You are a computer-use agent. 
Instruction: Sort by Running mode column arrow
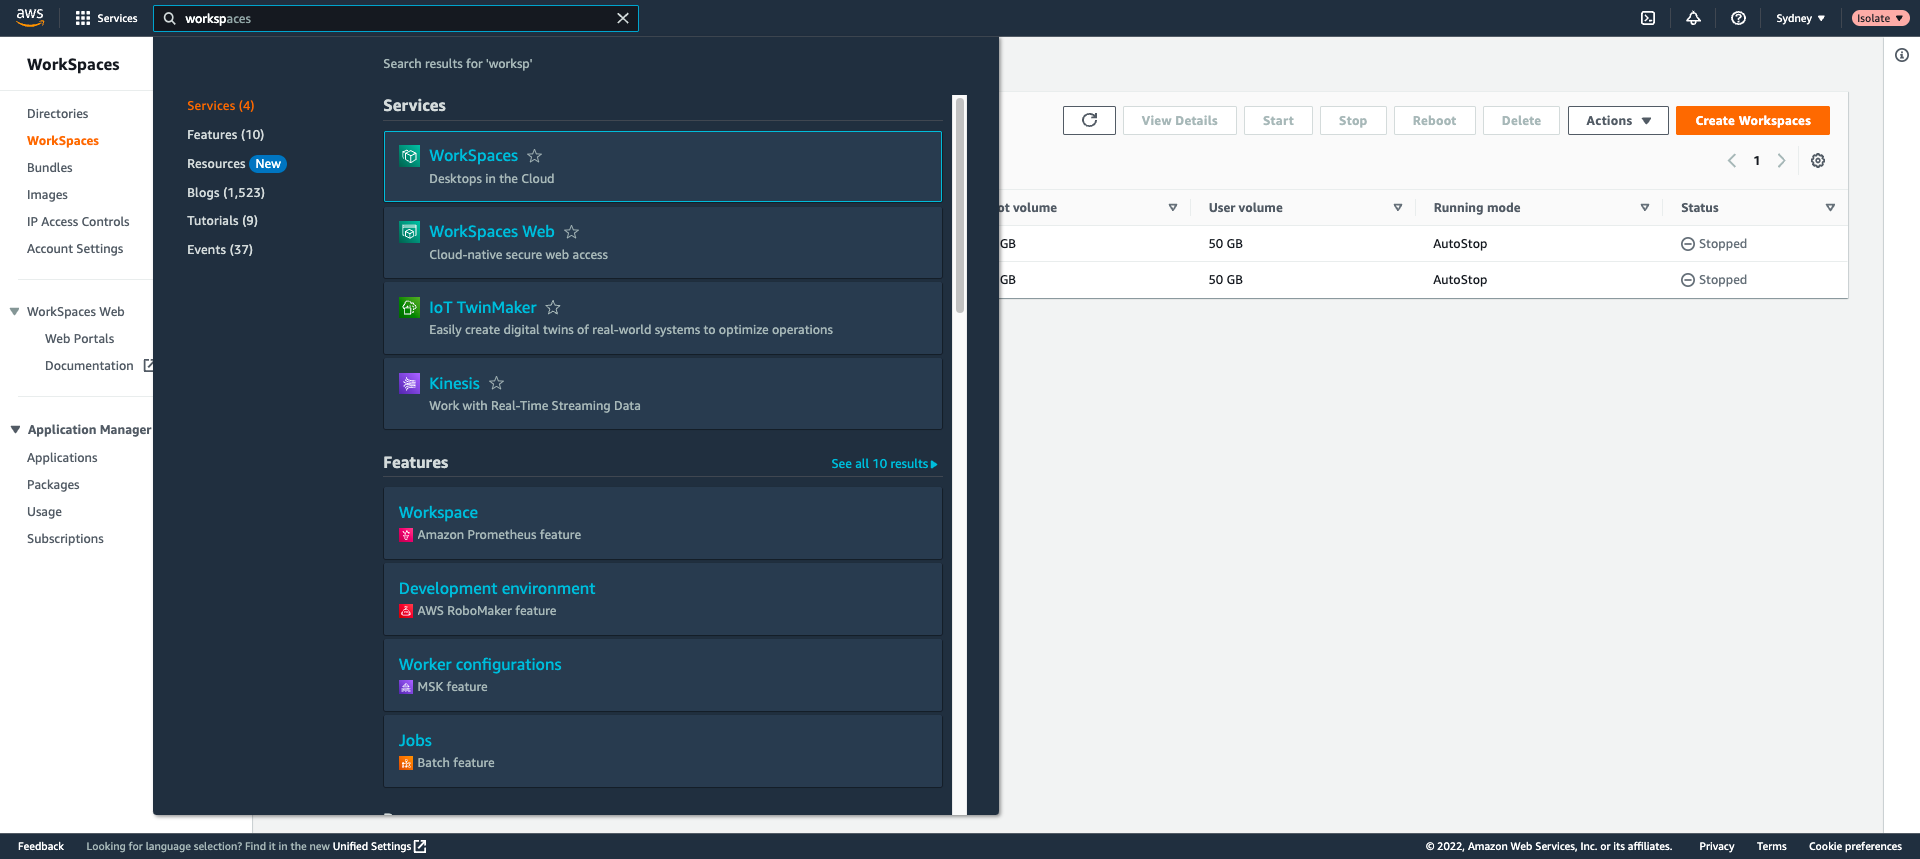pos(1645,208)
